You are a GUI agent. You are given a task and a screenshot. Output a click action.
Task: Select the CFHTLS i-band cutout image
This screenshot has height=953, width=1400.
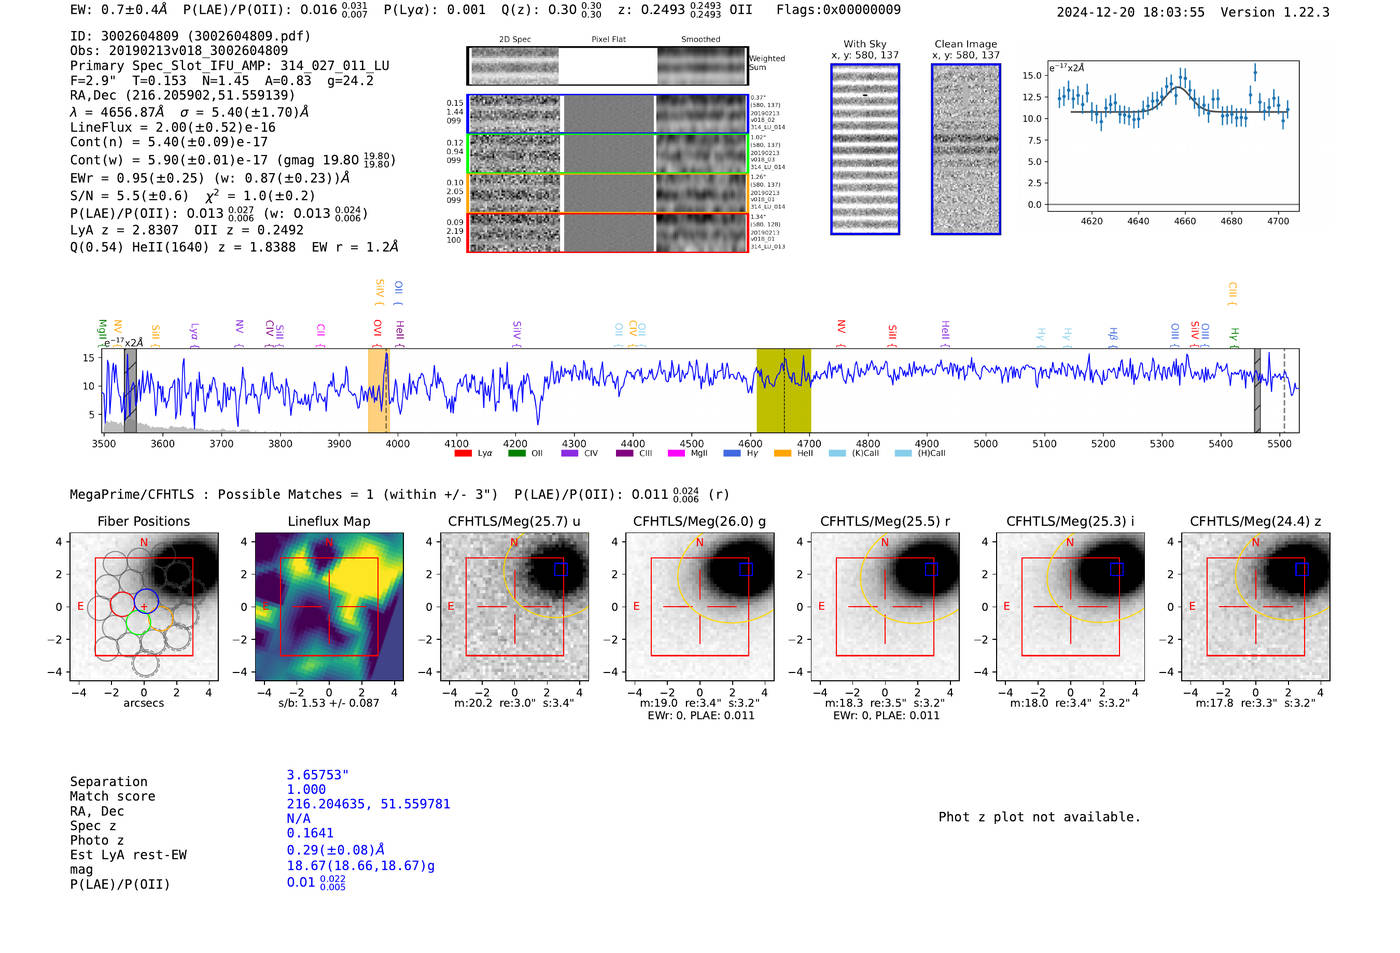1070,606
